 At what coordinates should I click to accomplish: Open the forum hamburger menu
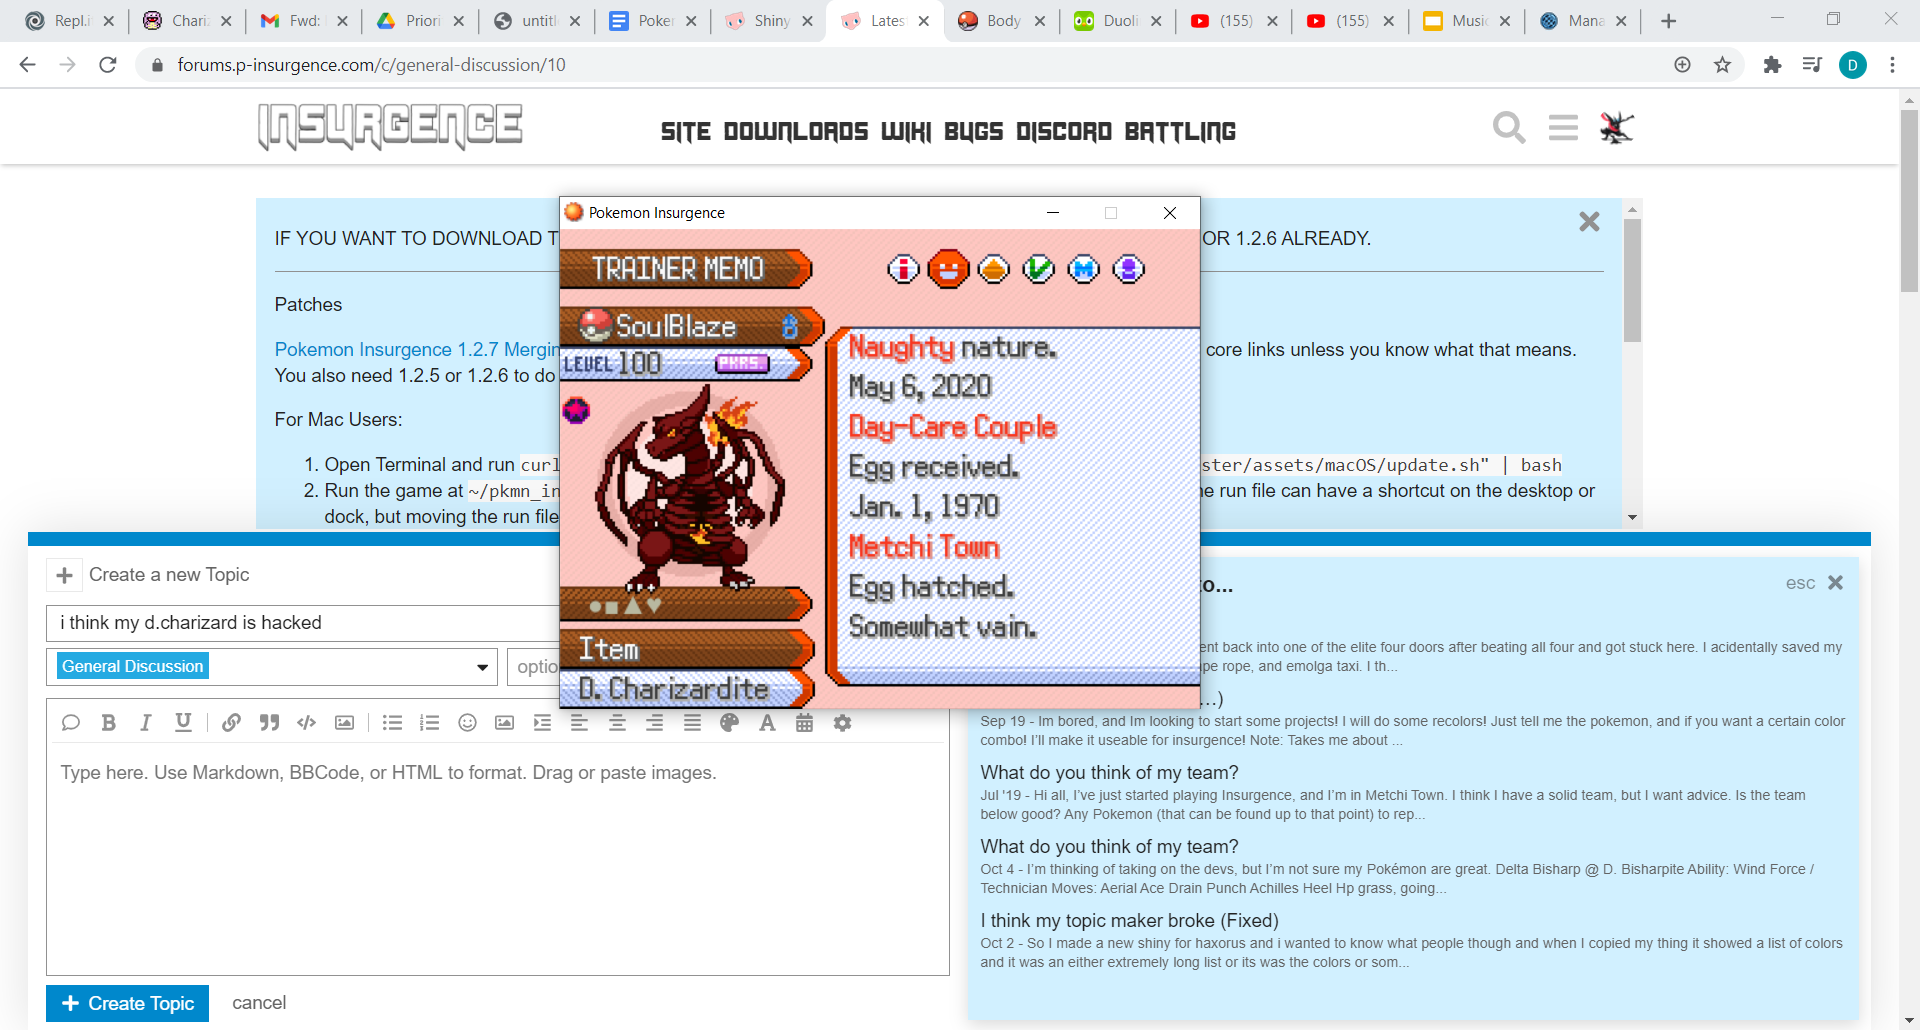[x=1563, y=128]
